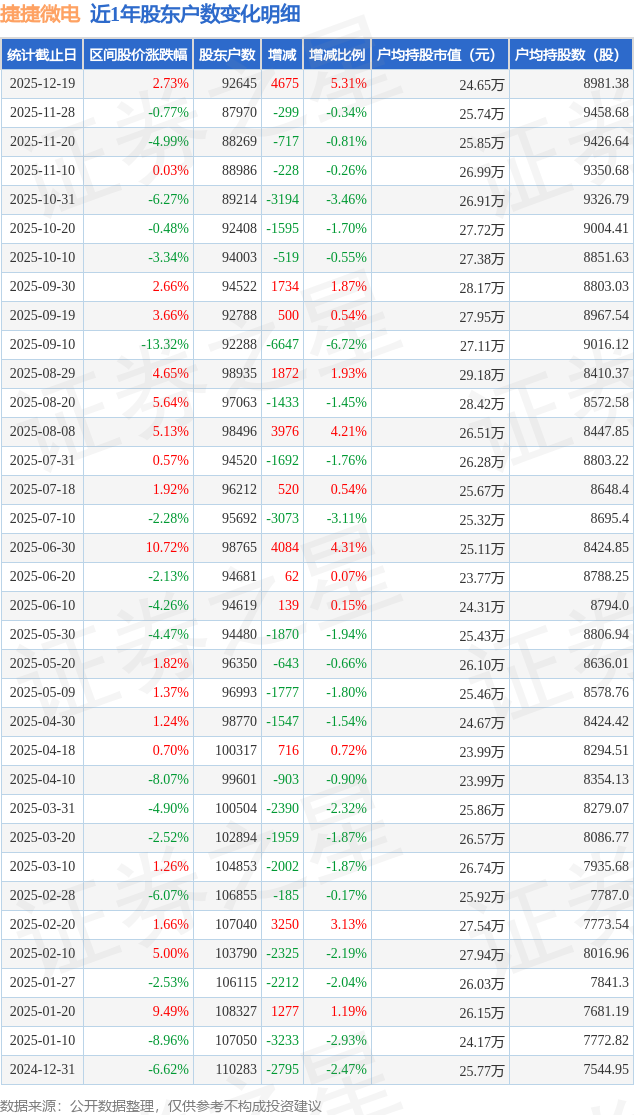
Task: Select the 增减比例 column header
Action: 337,55
